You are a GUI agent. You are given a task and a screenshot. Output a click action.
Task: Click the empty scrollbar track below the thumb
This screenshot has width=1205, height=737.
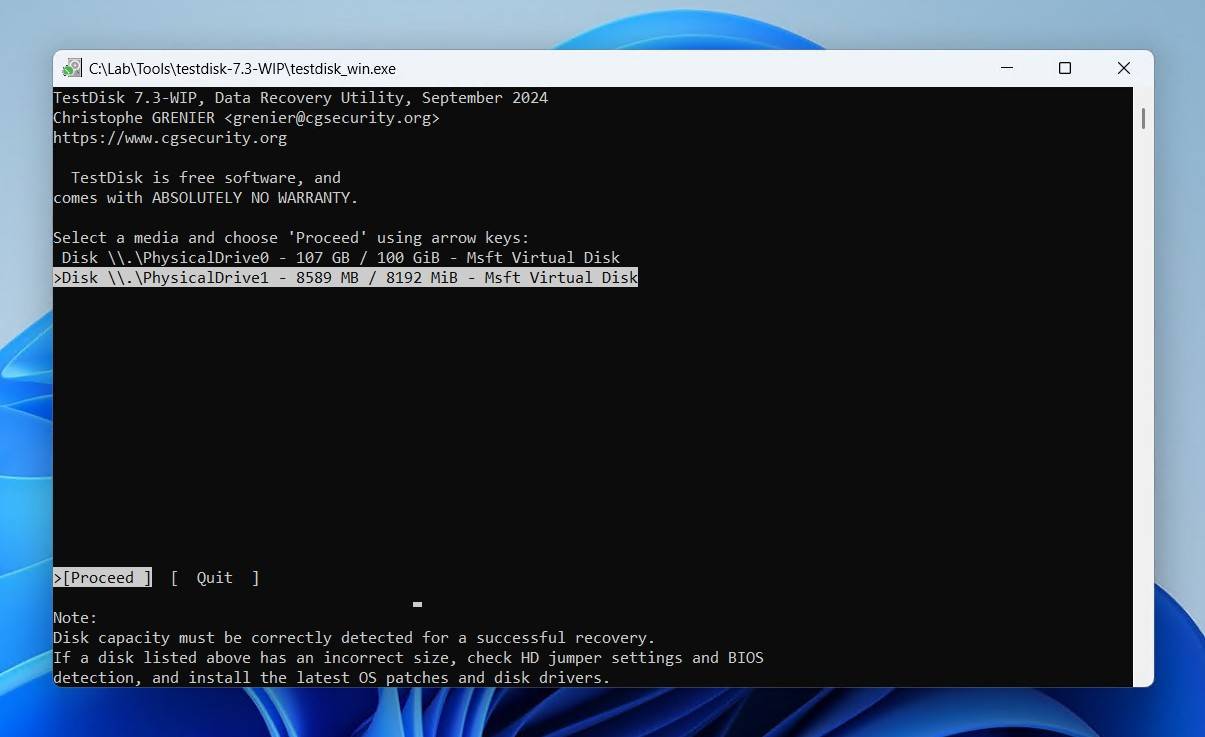[1143, 400]
